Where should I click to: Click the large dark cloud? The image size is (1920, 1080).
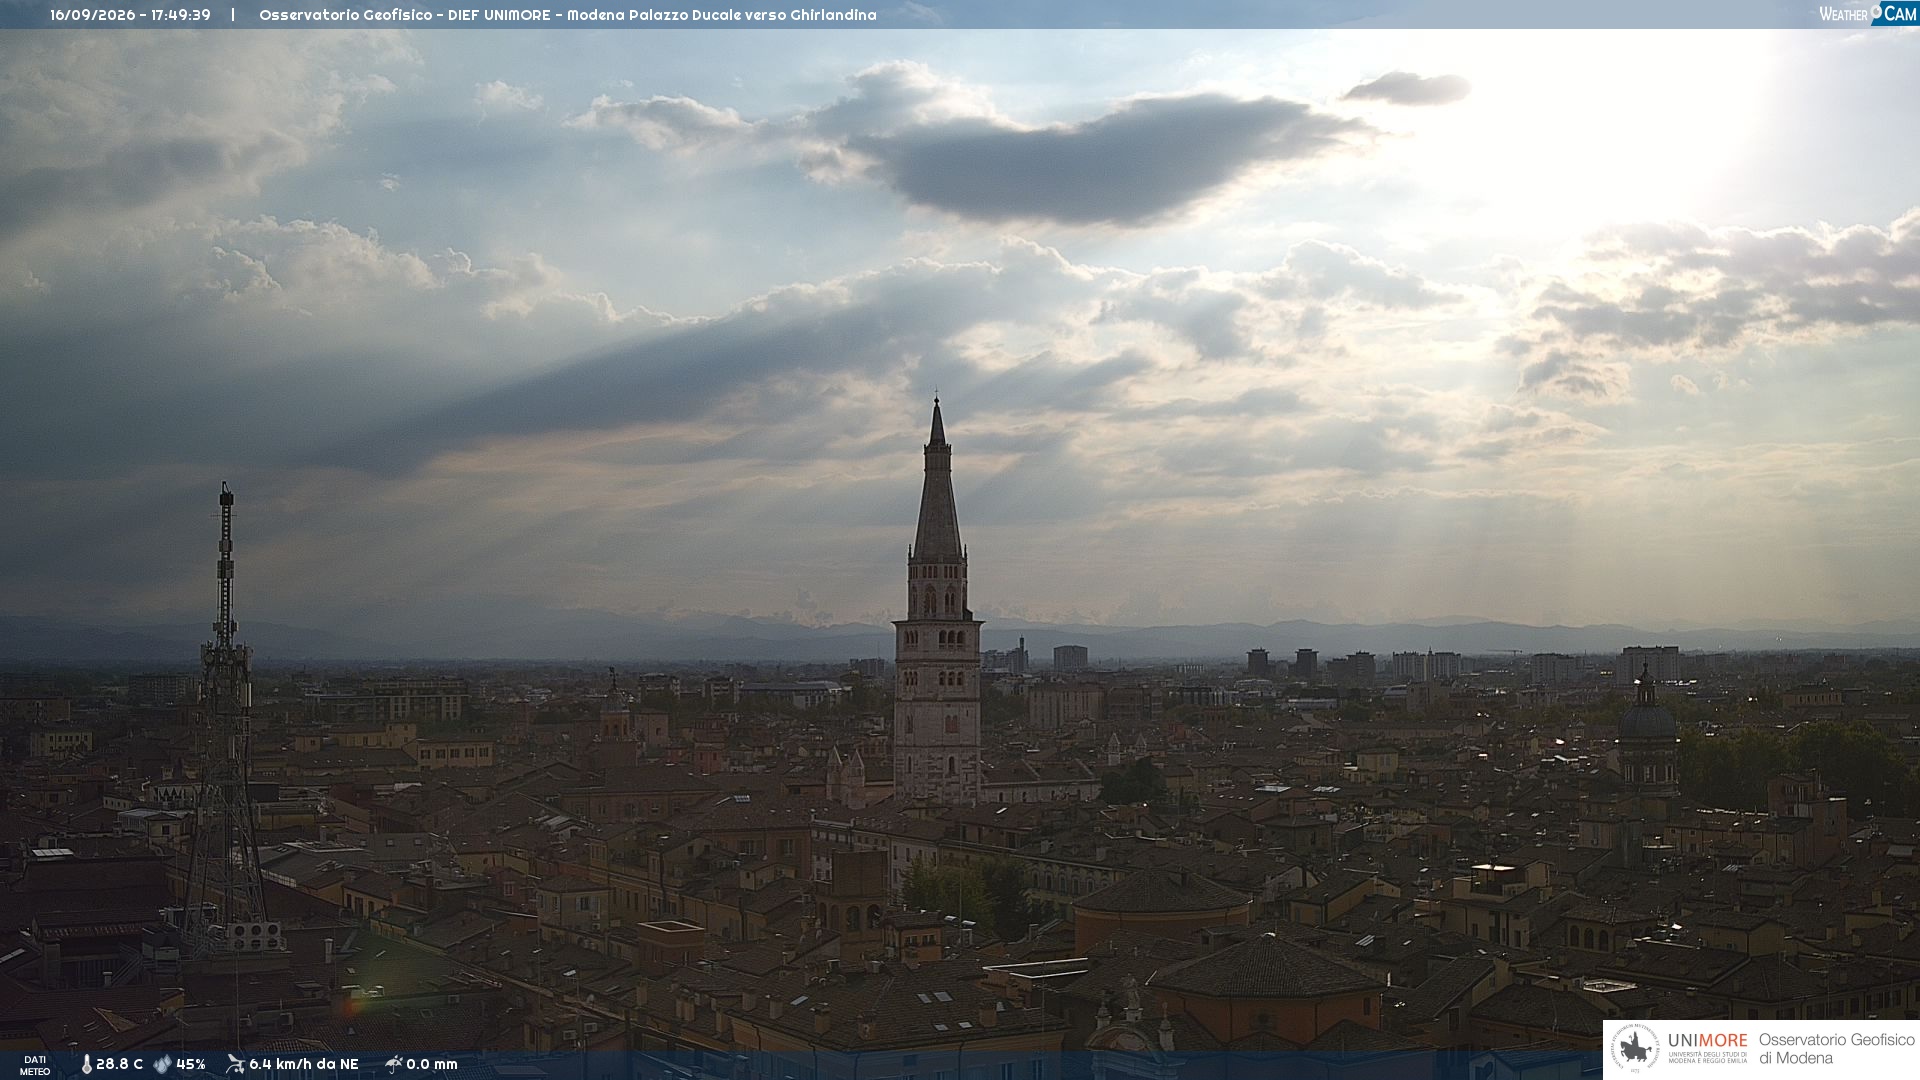(1100, 160)
